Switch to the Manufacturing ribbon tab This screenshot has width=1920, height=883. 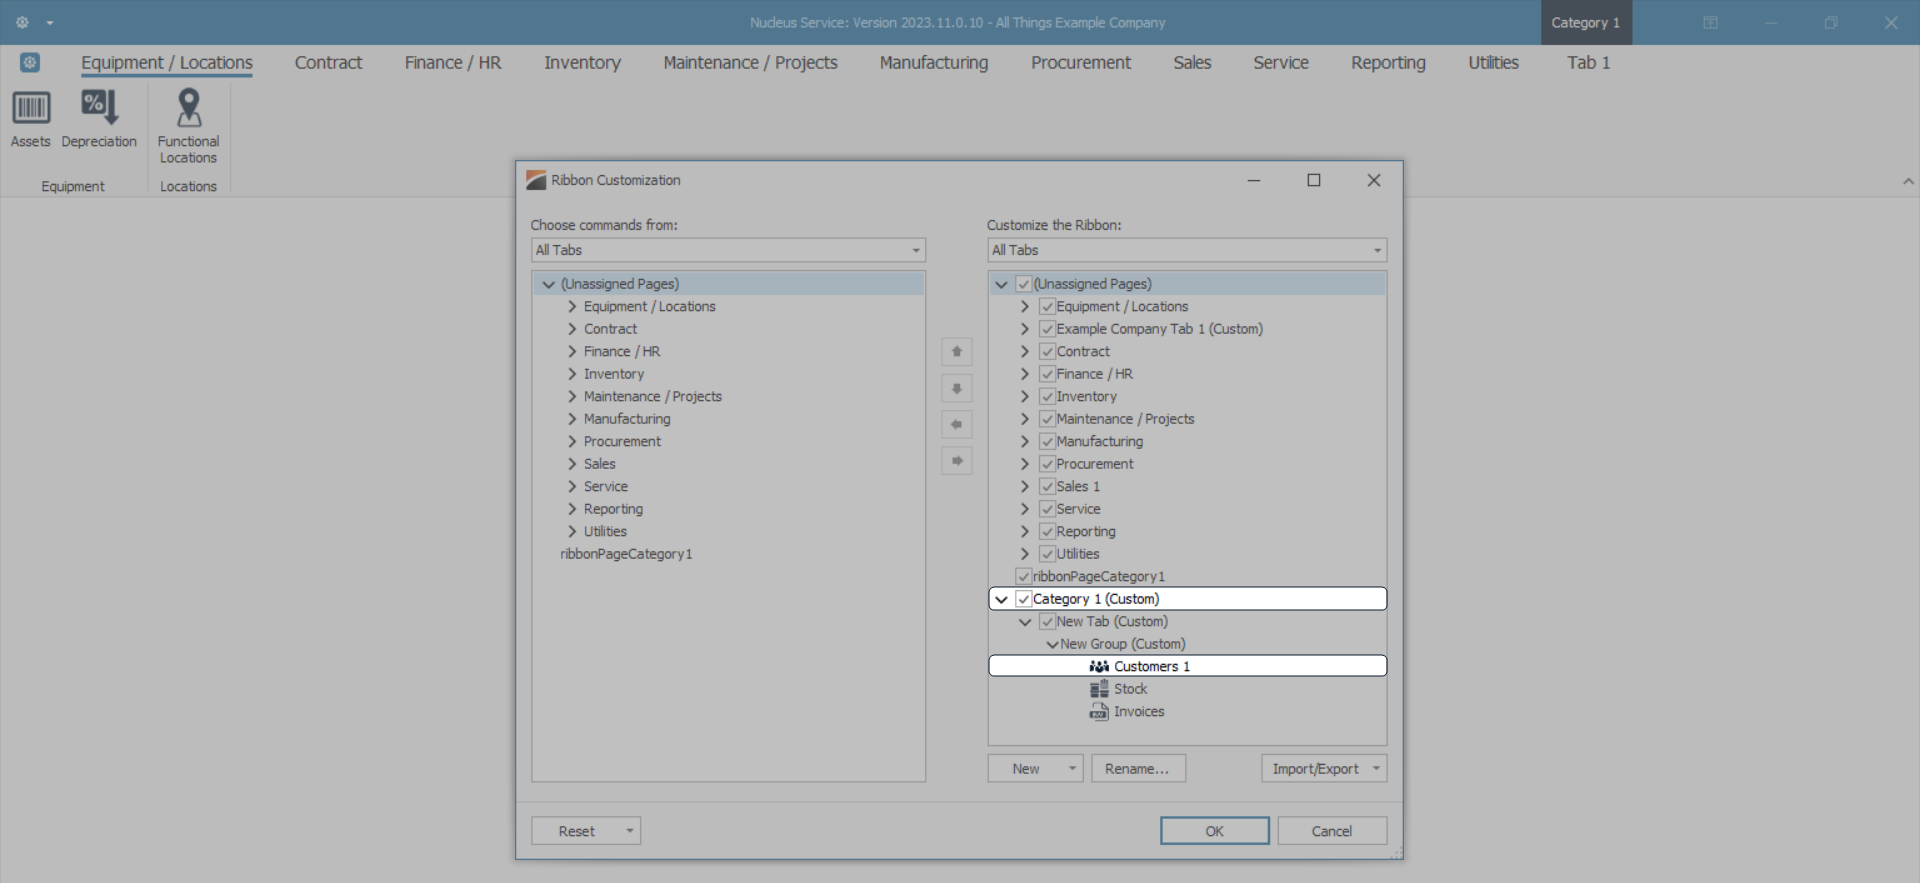pos(934,63)
